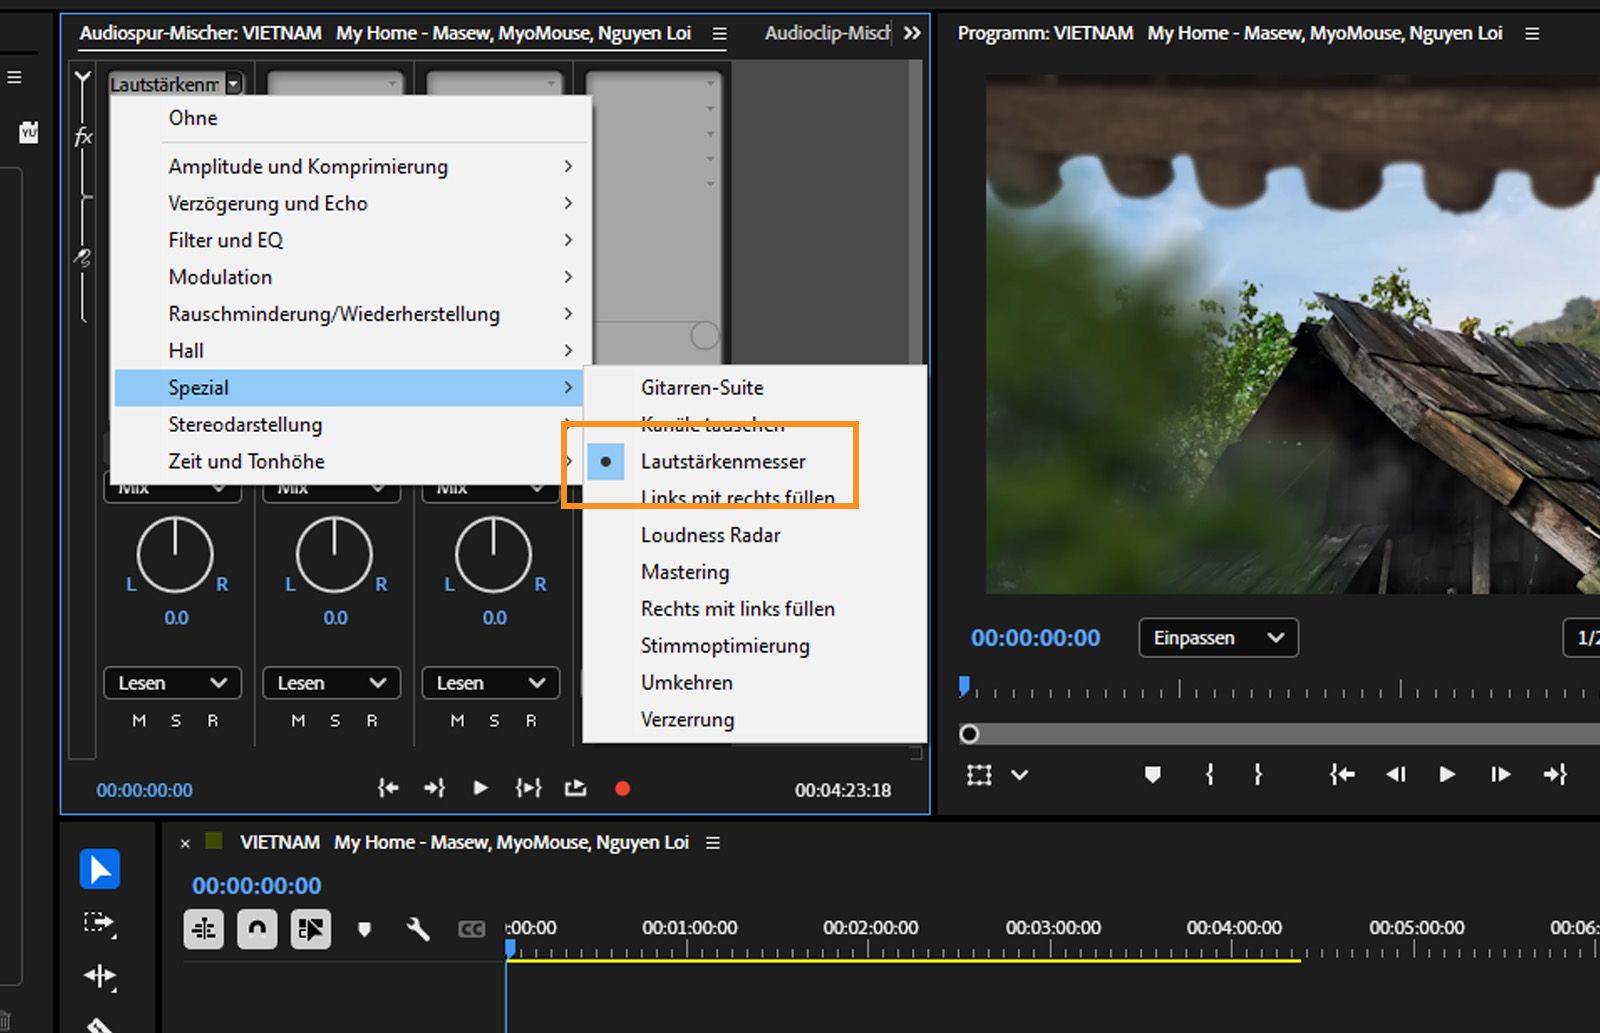The image size is (1600, 1033).
Task: Click the Program monitor zoom scroll handle
Action: [969, 734]
